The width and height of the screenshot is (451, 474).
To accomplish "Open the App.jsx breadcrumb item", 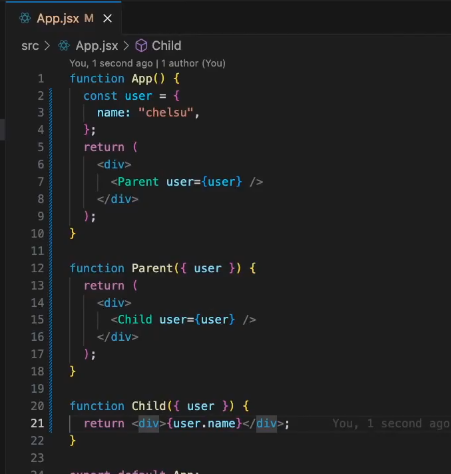I will [97, 46].
